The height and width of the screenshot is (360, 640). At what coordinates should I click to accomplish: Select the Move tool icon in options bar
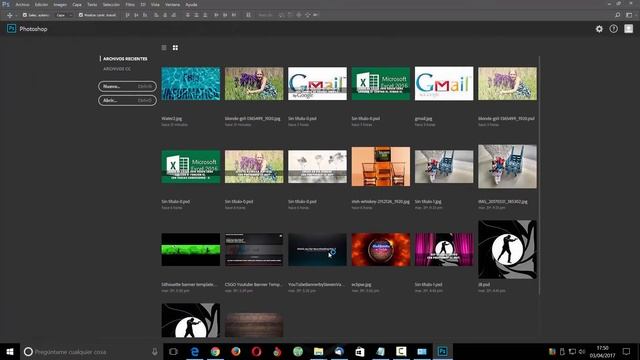pos(10,15)
